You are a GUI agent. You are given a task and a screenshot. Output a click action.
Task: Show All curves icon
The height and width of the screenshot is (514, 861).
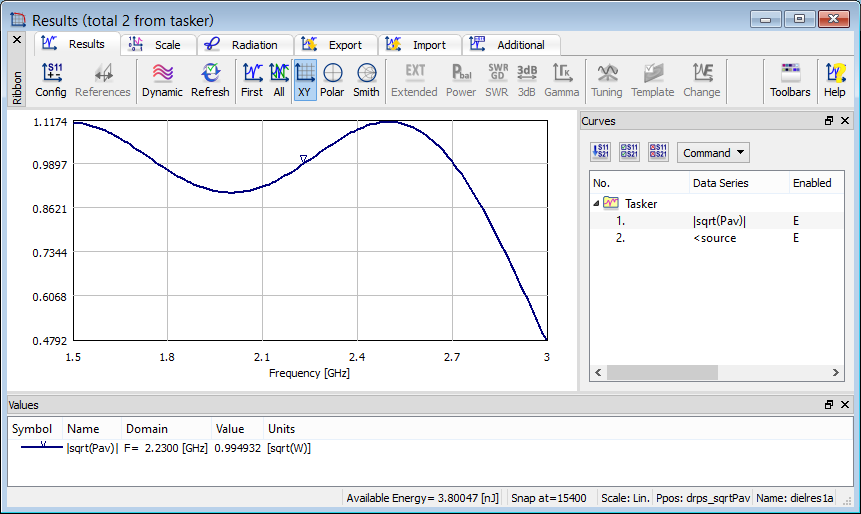279,80
